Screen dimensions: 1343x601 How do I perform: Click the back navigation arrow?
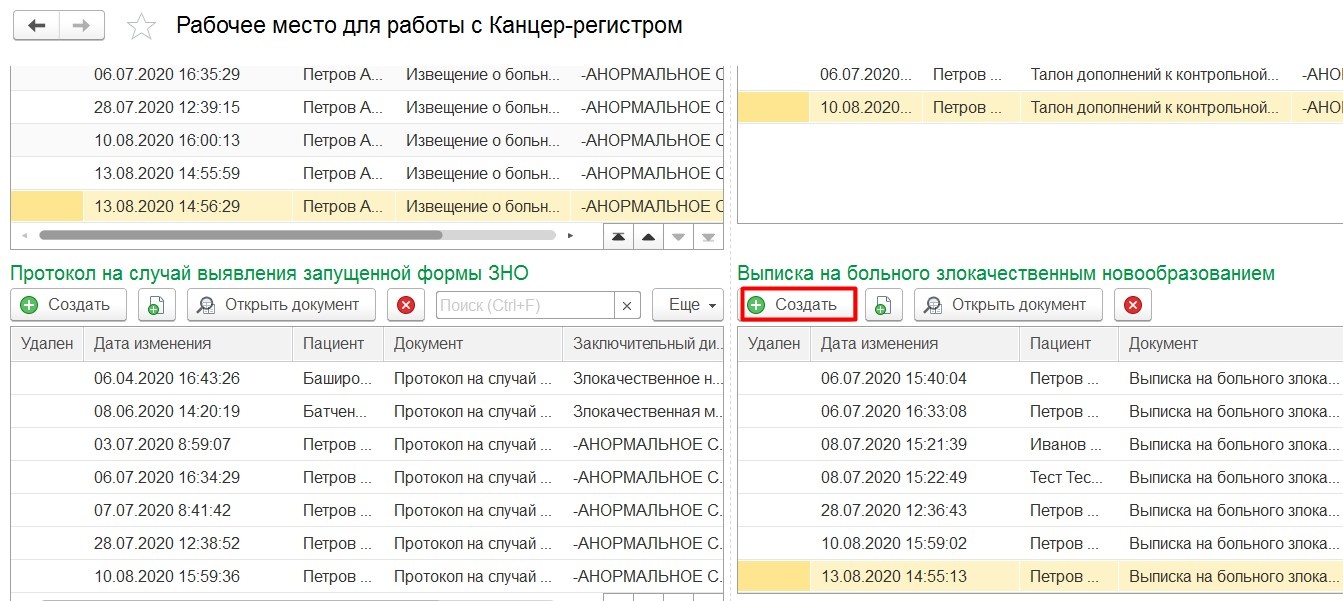(36, 26)
